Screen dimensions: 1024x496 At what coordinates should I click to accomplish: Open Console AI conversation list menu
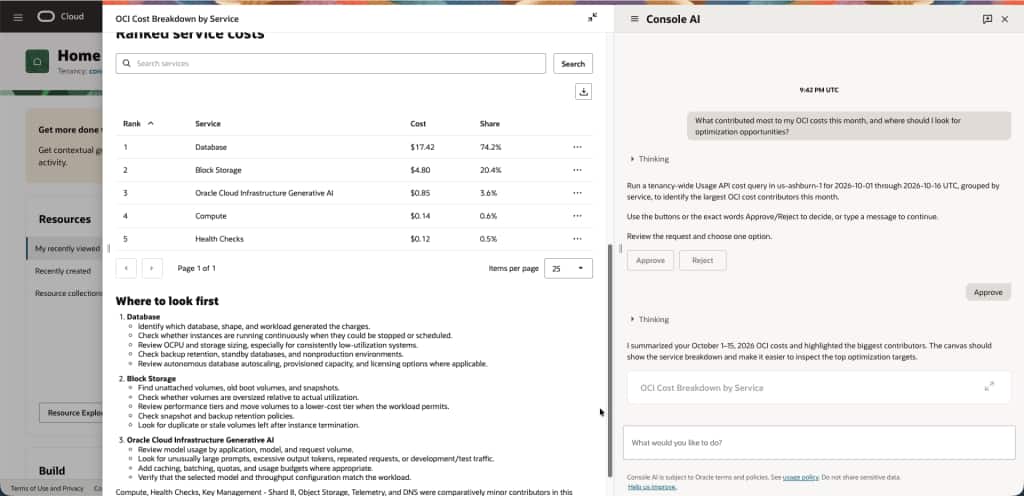[634, 19]
